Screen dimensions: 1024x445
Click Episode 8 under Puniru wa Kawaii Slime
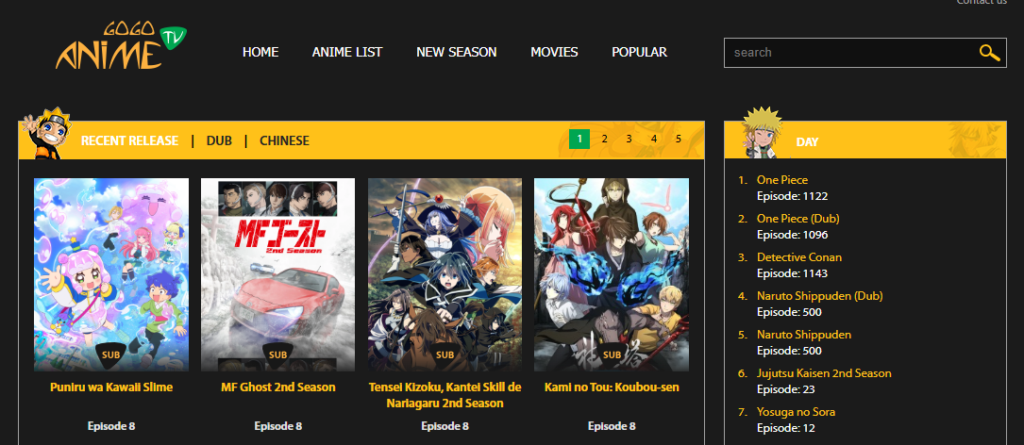(x=111, y=426)
